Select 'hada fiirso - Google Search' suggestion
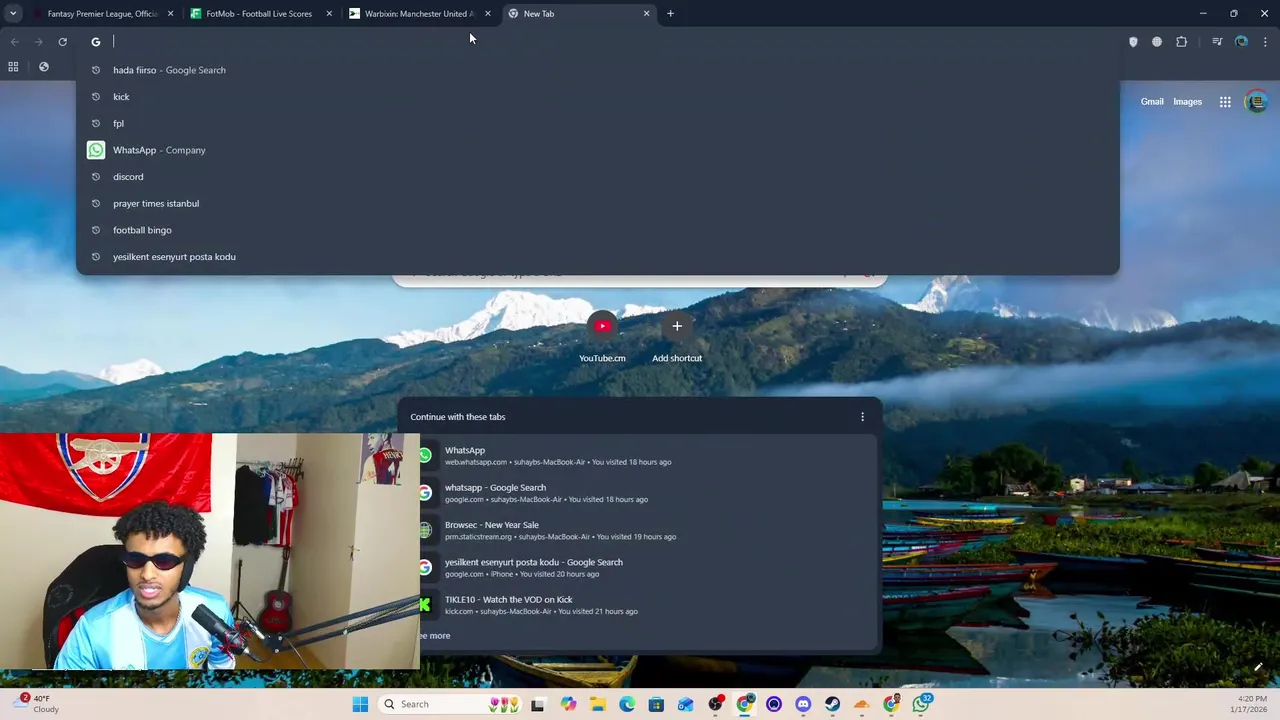 (598, 70)
